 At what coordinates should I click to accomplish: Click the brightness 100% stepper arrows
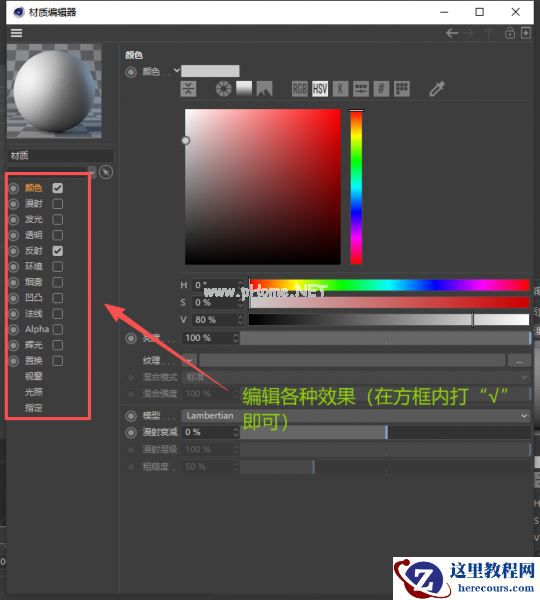point(236,338)
